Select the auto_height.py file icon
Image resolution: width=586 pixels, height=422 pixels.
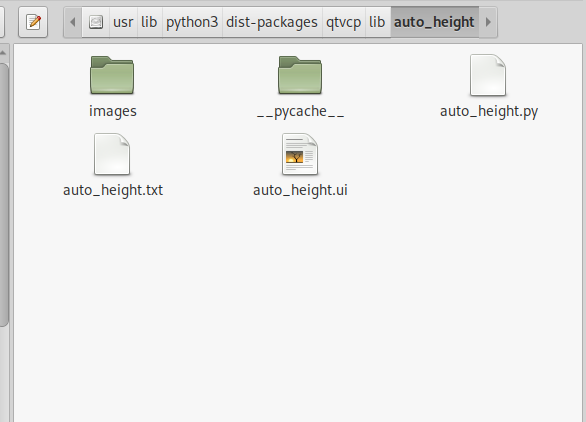coord(488,75)
